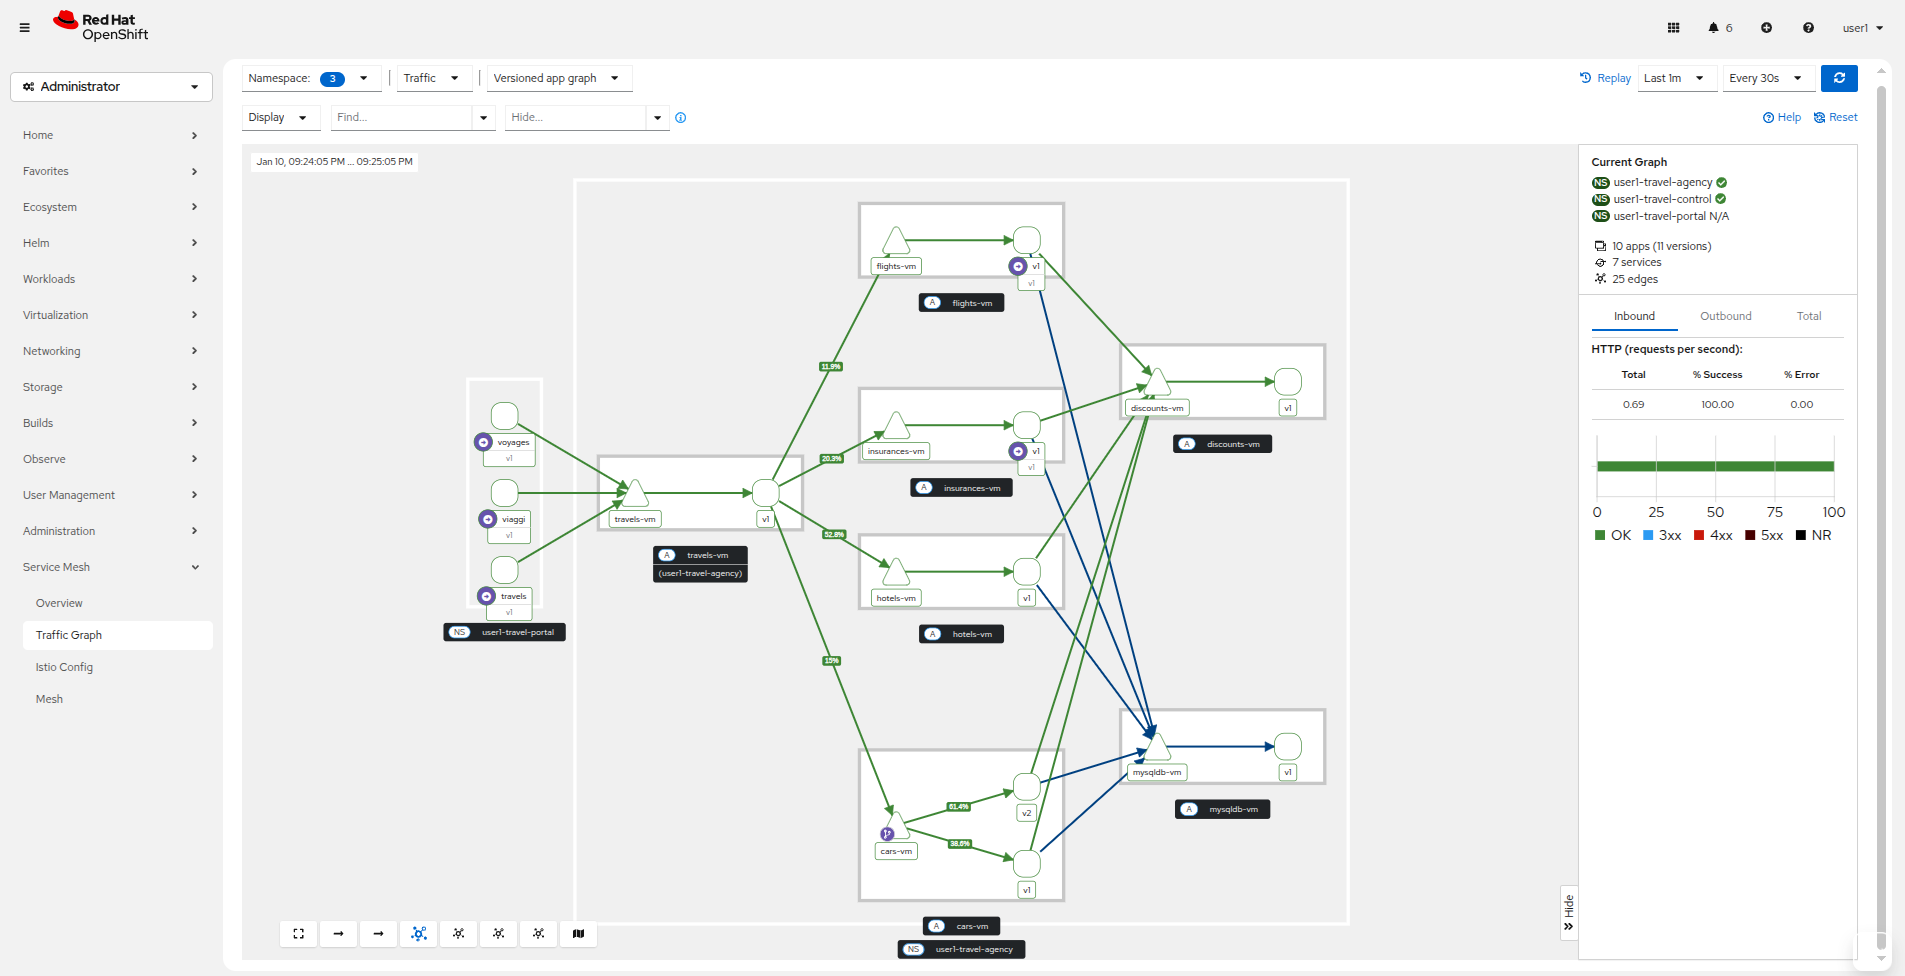Click the zoom-to-fit graph icon
Screen dimensions: 1905x976
(x=298, y=934)
